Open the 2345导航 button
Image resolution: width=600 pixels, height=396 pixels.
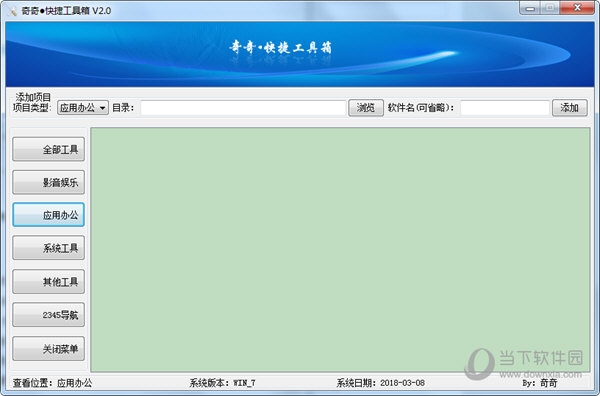(49, 315)
